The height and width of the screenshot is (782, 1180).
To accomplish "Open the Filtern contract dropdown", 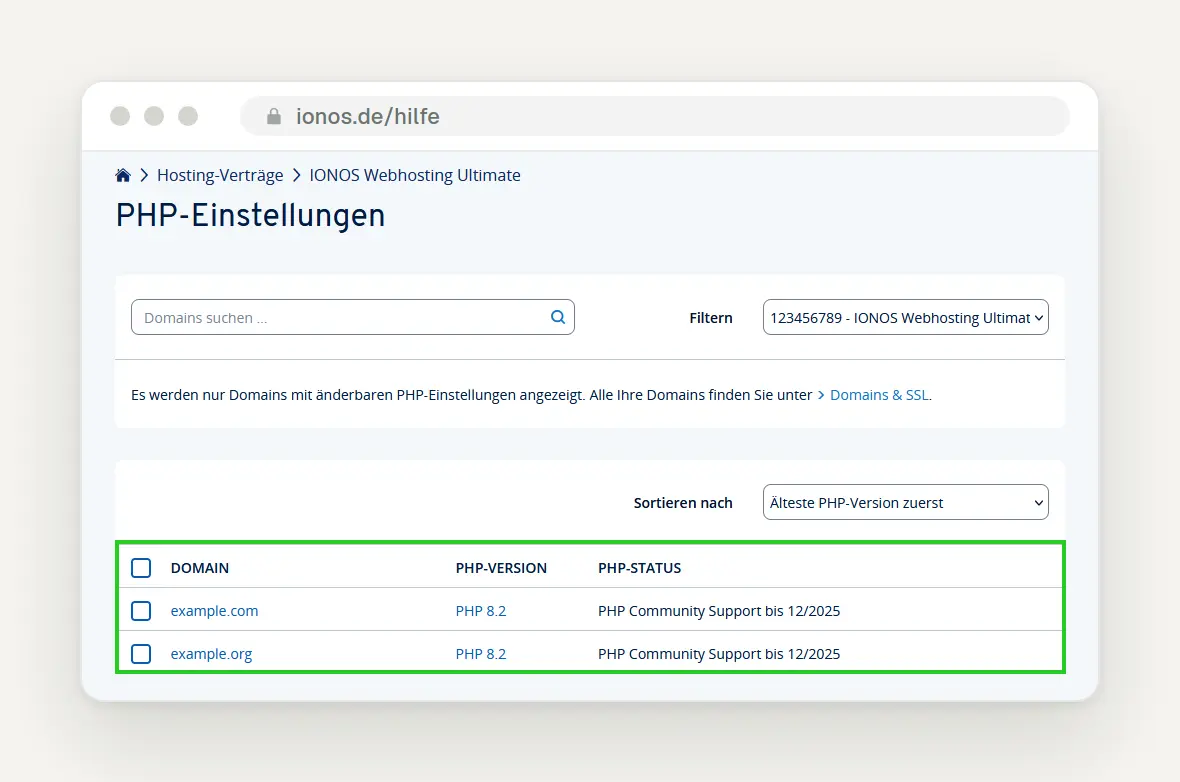I will [x=905, y=317].
